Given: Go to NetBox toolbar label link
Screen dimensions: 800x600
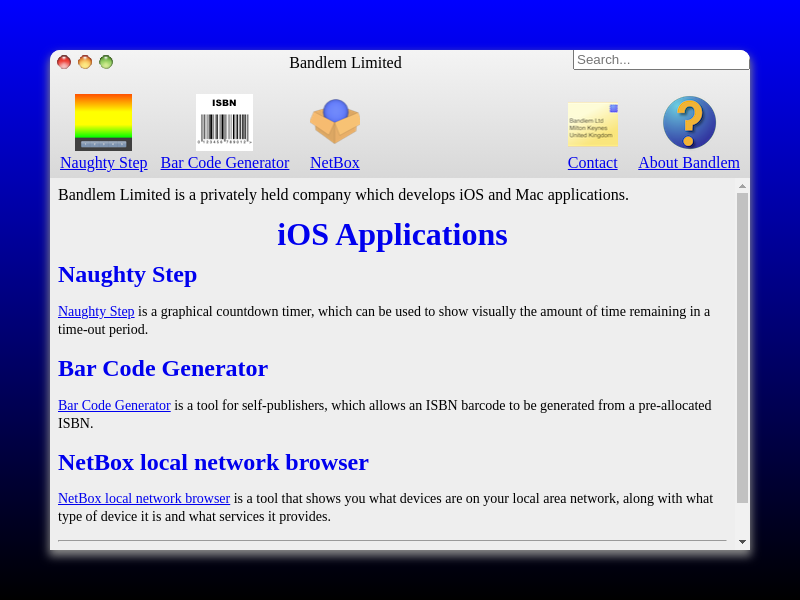Looking at the screenshot, I should coord(334,163).
